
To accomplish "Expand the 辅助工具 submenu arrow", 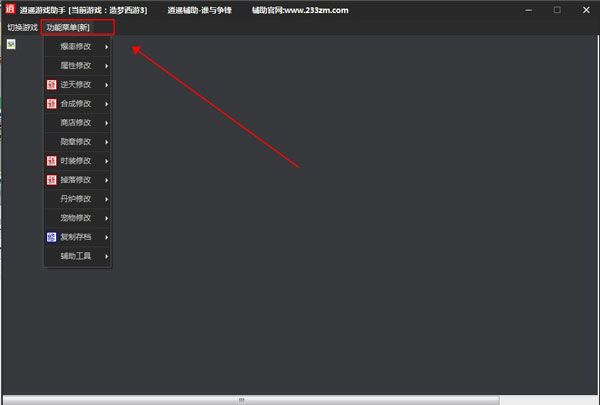I will point(106,256).
